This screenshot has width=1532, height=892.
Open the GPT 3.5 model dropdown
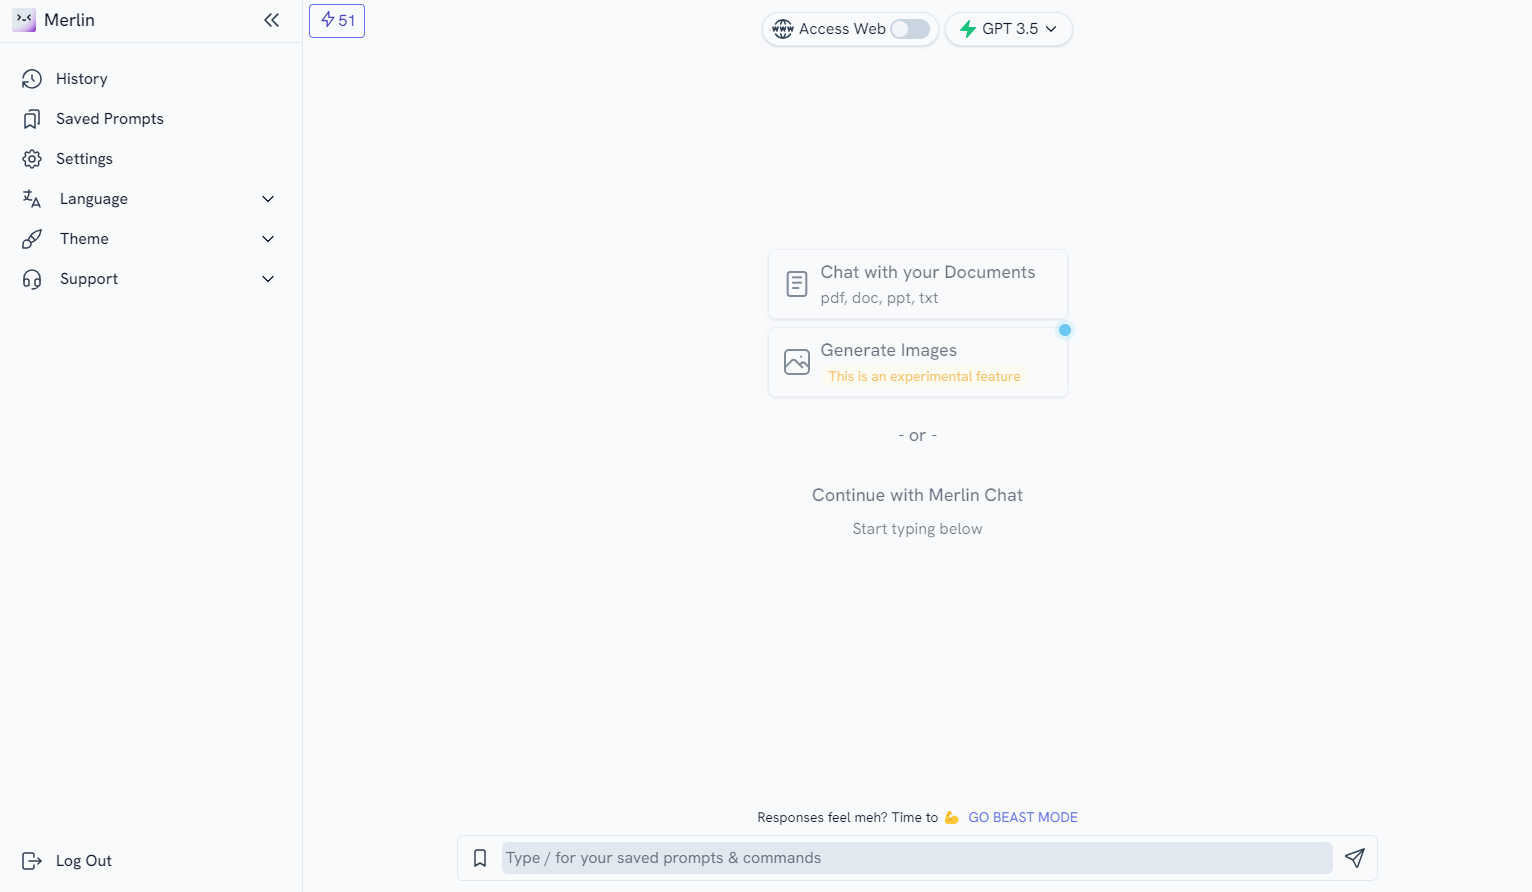1008,29
